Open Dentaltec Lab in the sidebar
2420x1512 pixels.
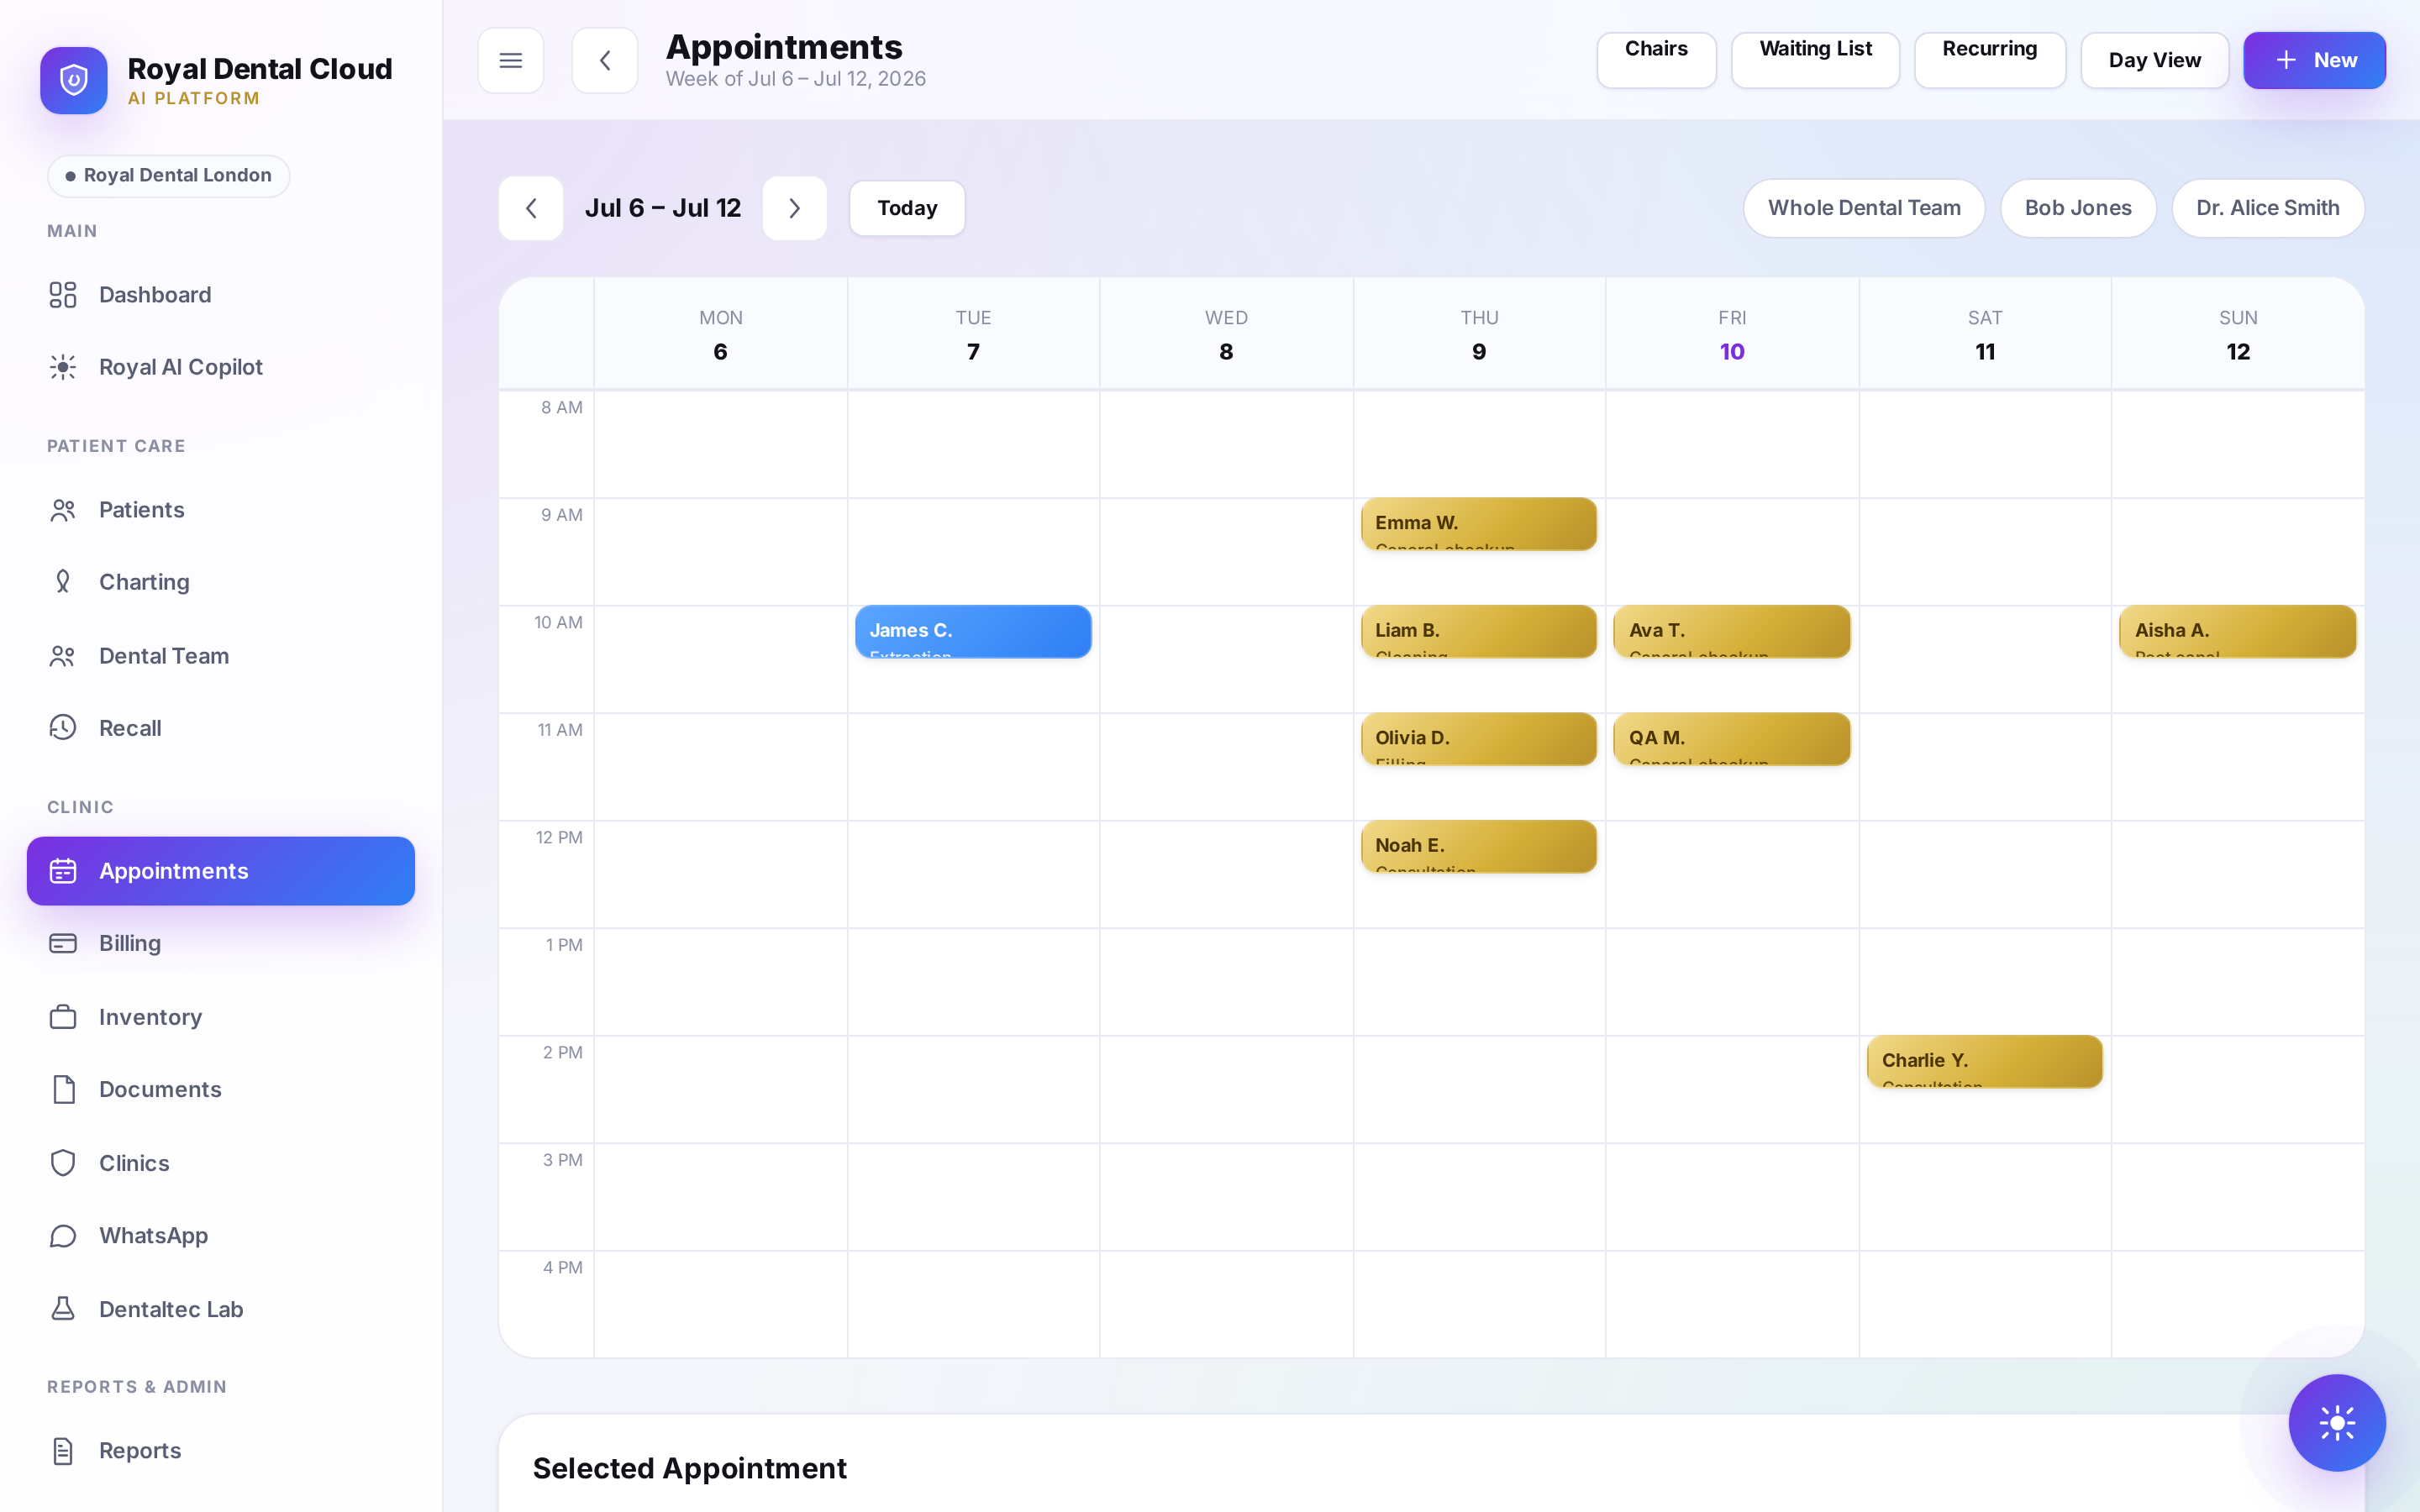221,1309
